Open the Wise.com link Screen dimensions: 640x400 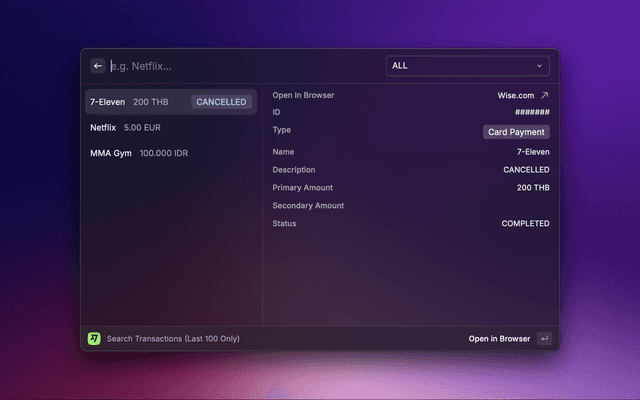point(517,96)
